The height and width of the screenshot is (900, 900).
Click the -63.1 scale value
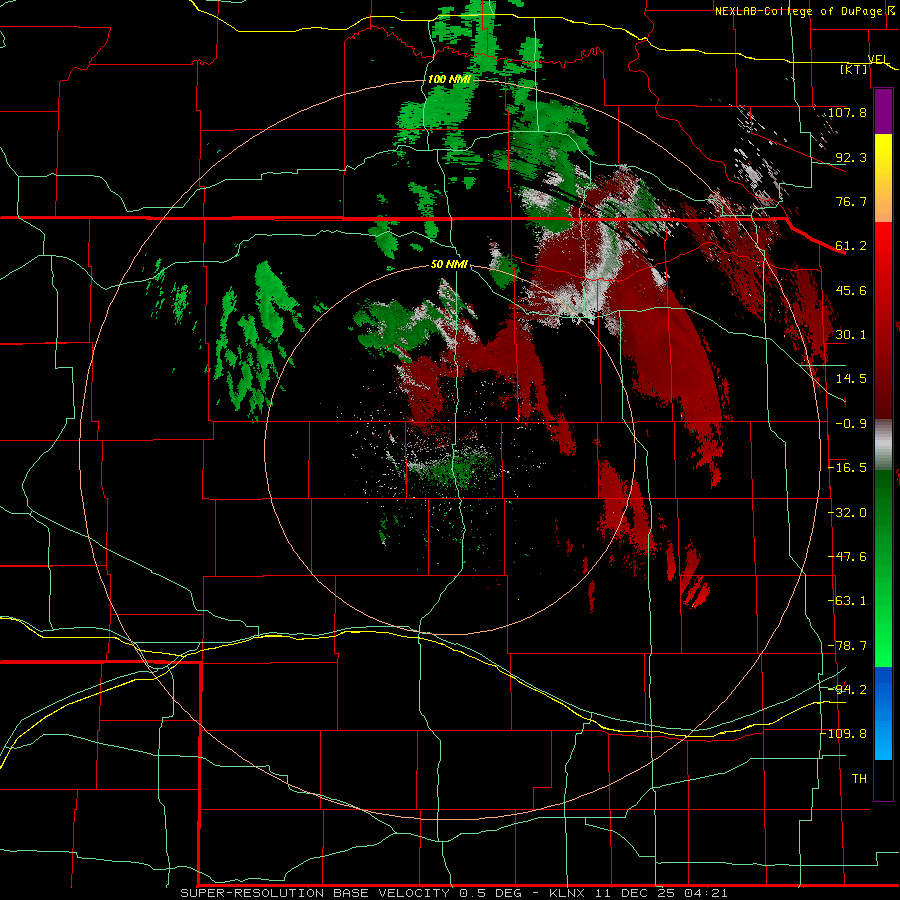[x=848, y=601]
